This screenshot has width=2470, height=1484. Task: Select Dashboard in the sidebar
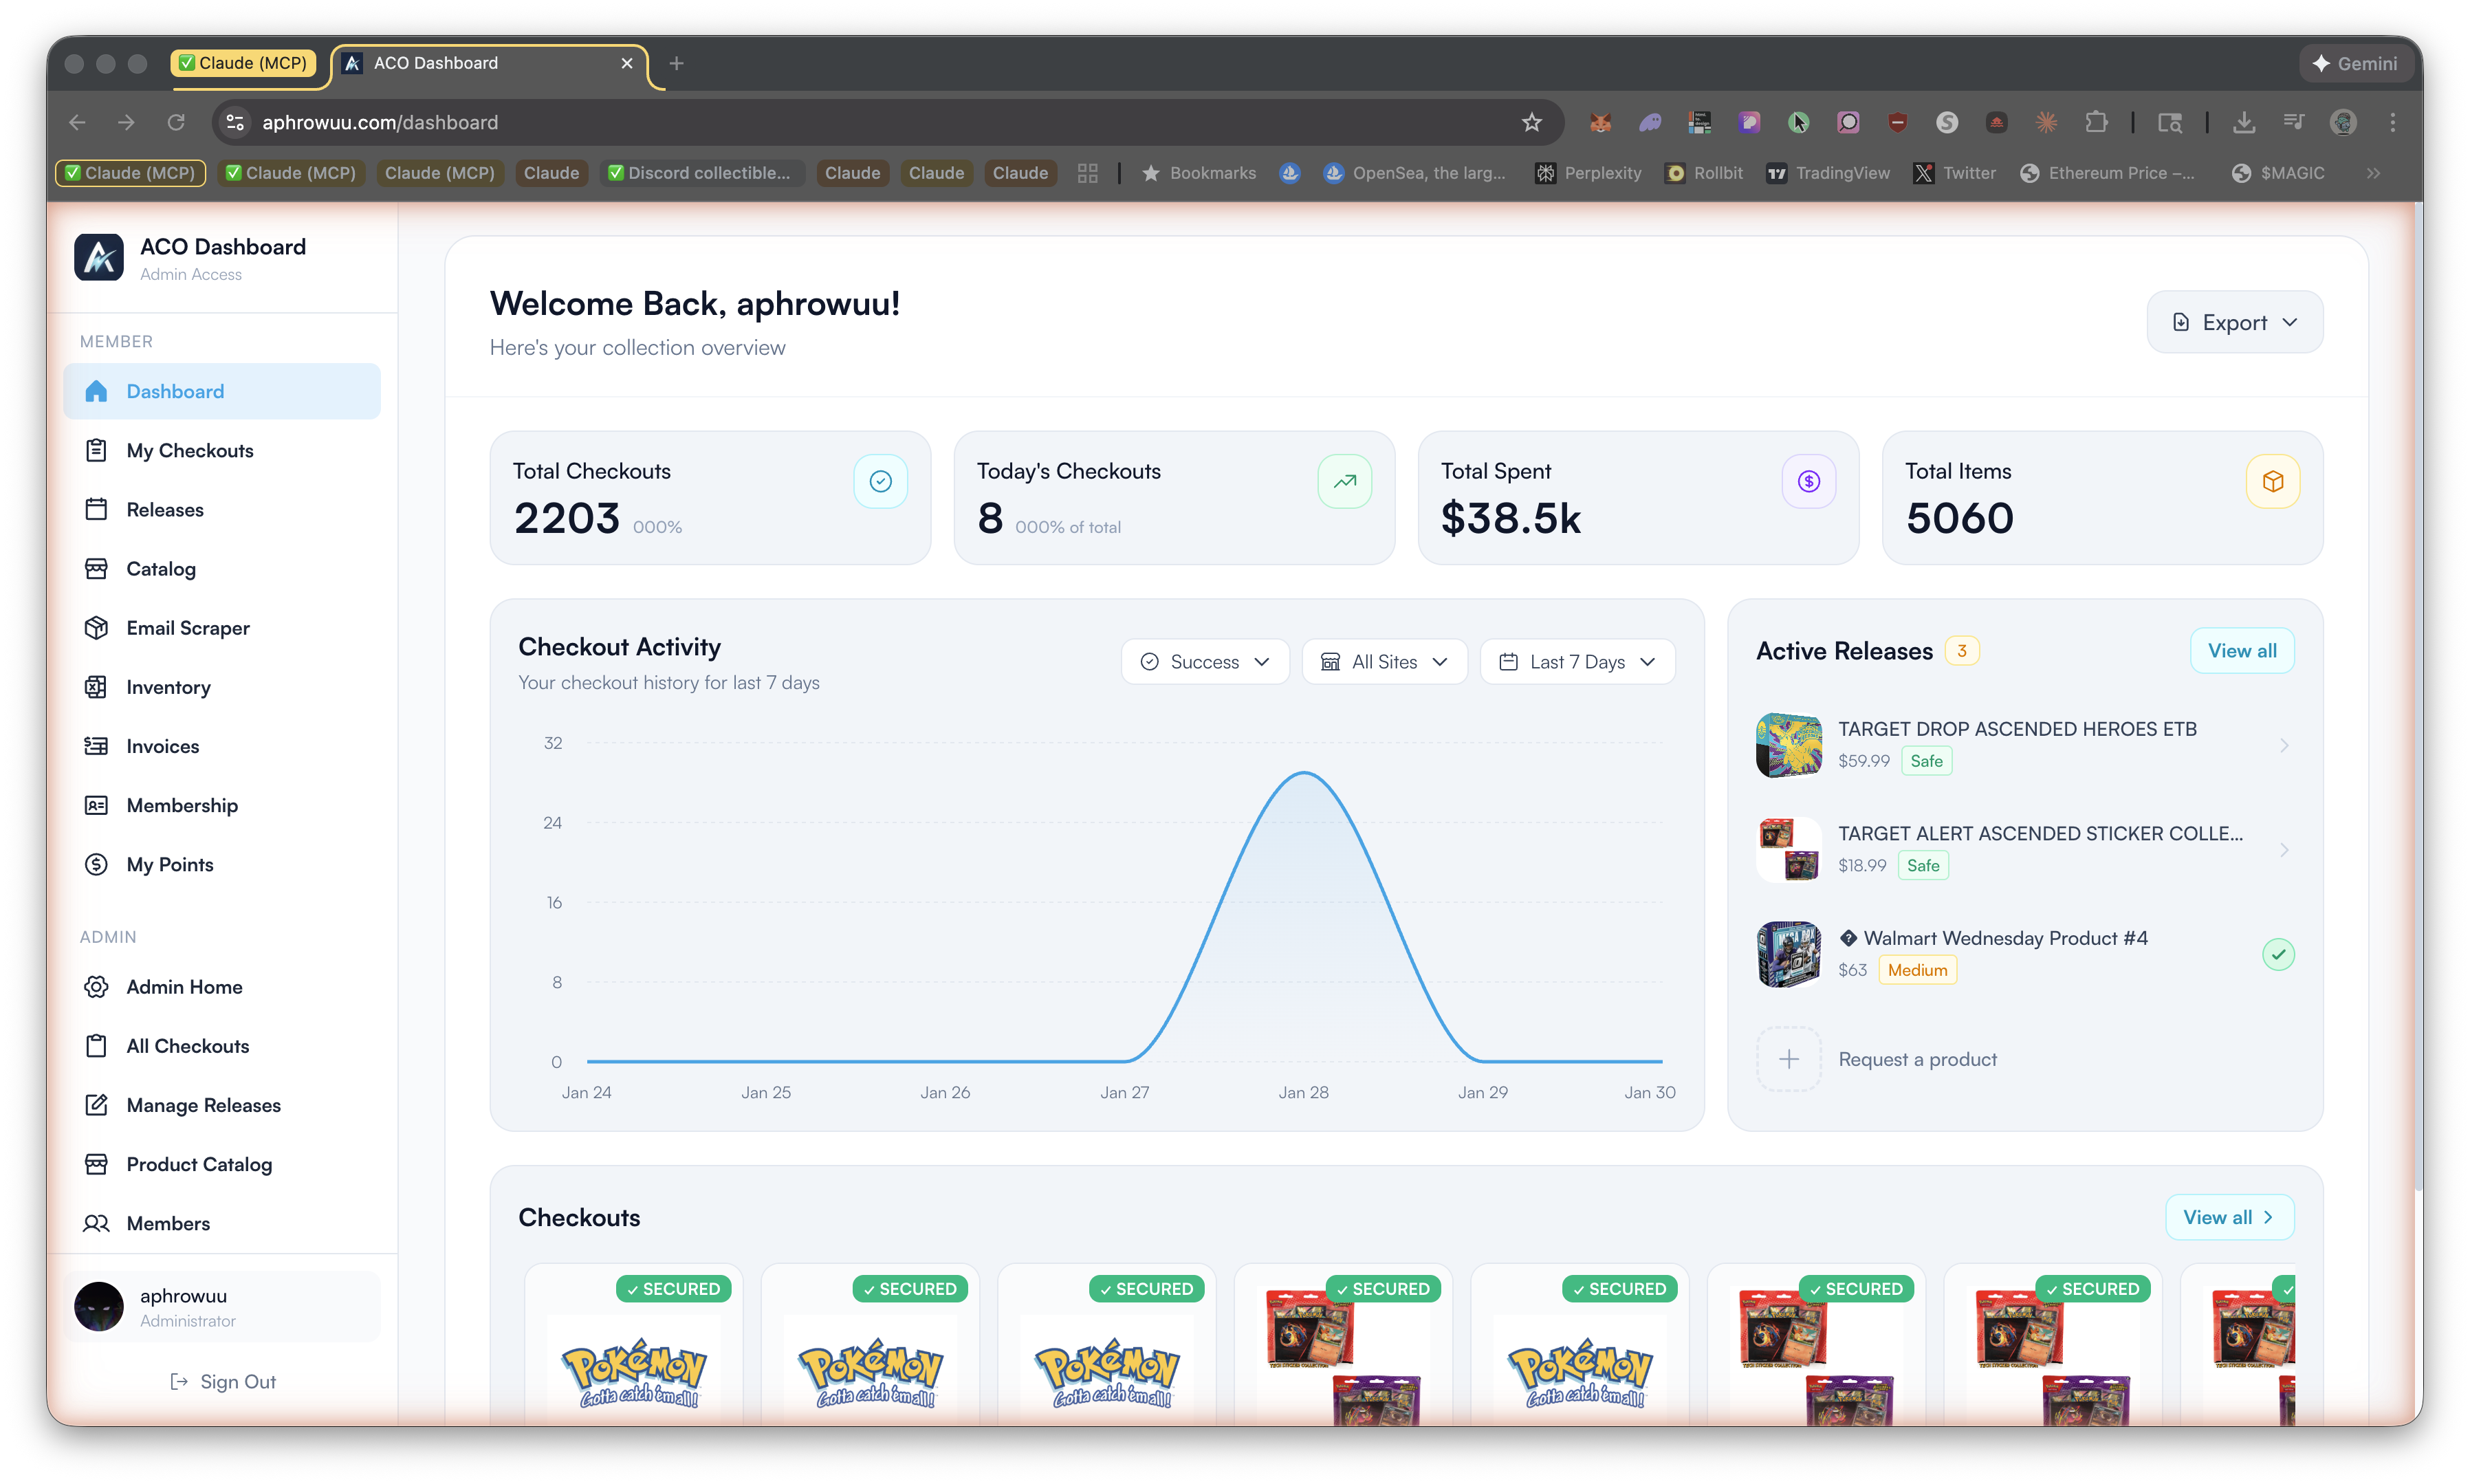pos(174,391)
